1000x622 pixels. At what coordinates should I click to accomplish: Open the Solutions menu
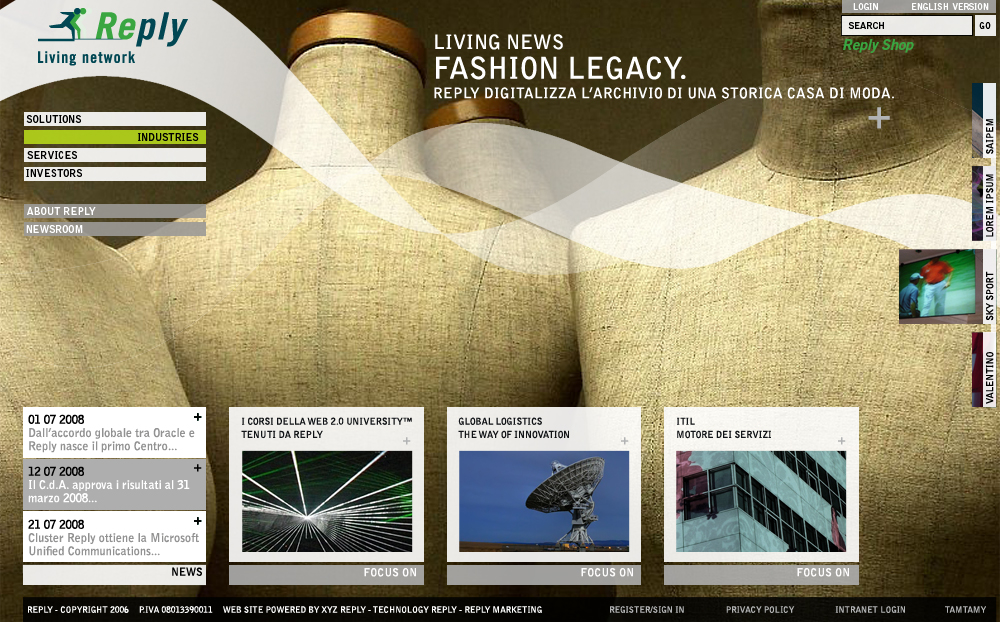click(115, 119)
